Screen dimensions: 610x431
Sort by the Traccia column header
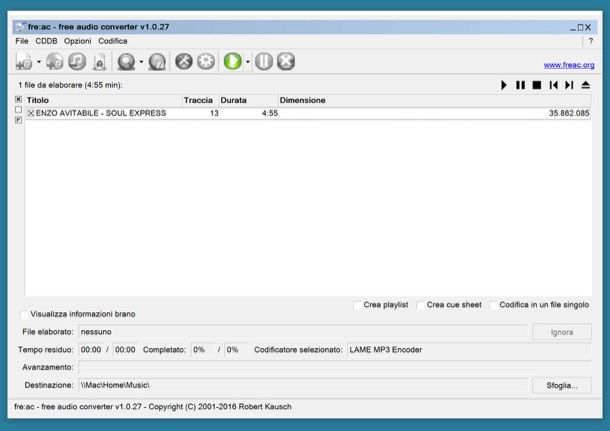tap(201, 100)
